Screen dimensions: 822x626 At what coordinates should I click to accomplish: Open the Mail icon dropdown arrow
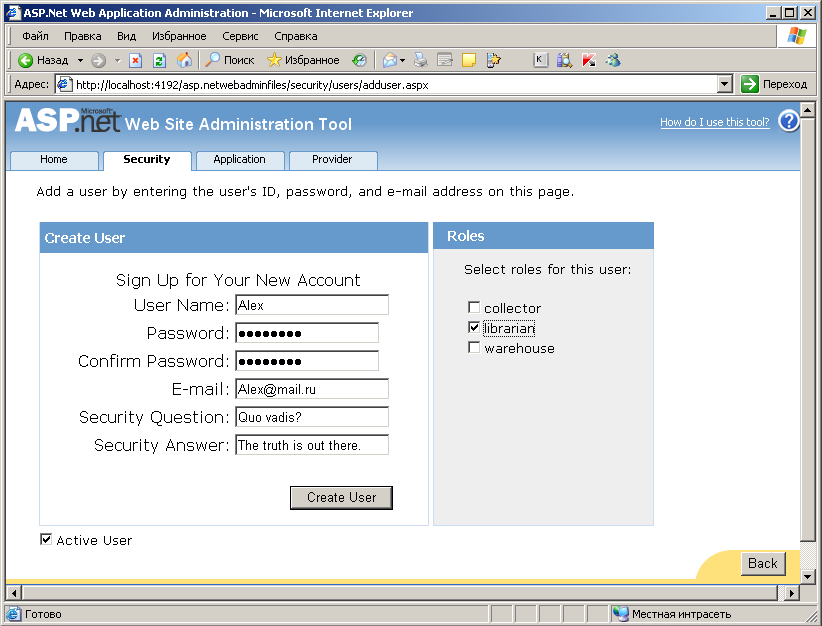403,60
